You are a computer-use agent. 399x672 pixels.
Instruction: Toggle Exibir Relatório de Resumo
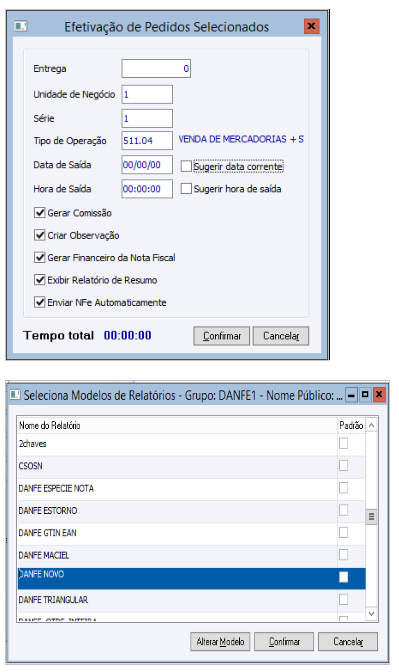pos(40,280)
